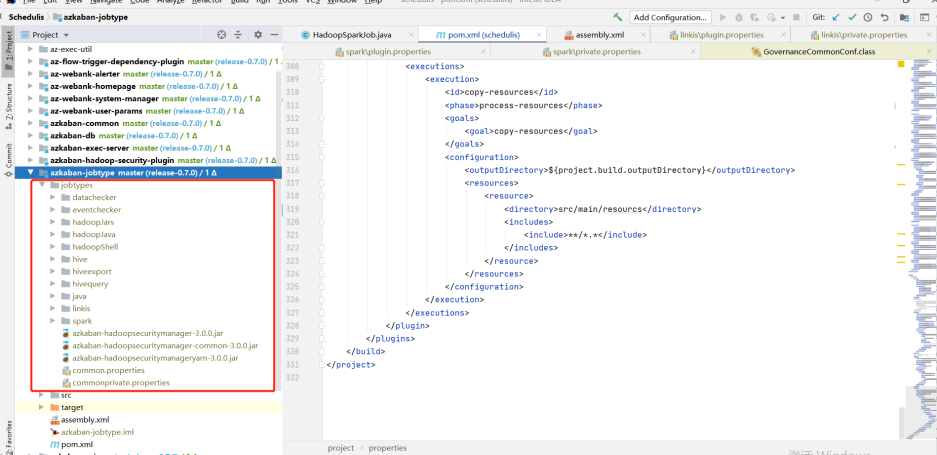Click the Add Configuration button
This screenshot has width=937, height=455.
670,17
